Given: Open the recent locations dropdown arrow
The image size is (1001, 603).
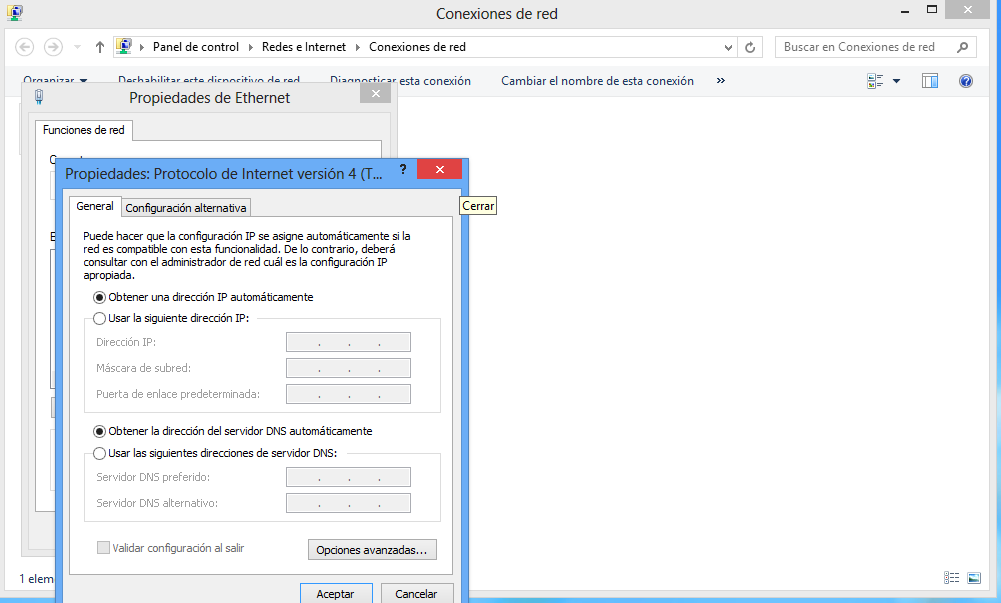Looking at the screenshot, I should [x=77, y=47].
